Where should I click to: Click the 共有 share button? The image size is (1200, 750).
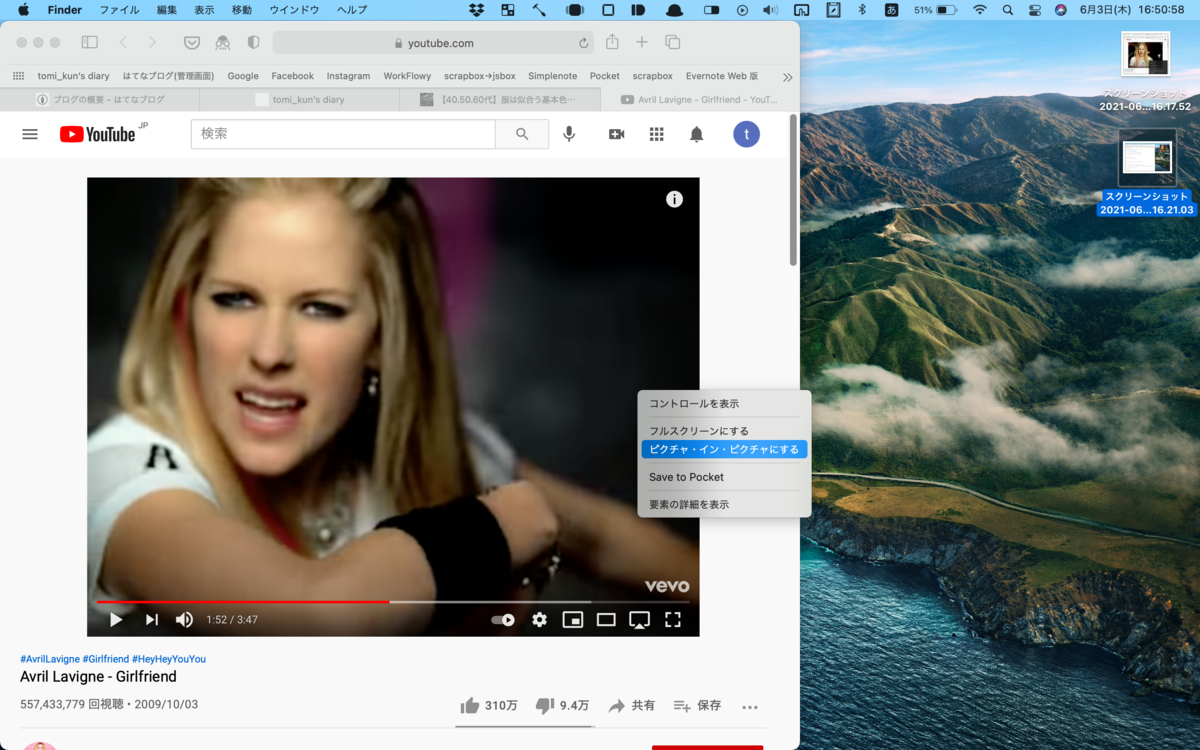click(x=631, y=705)
